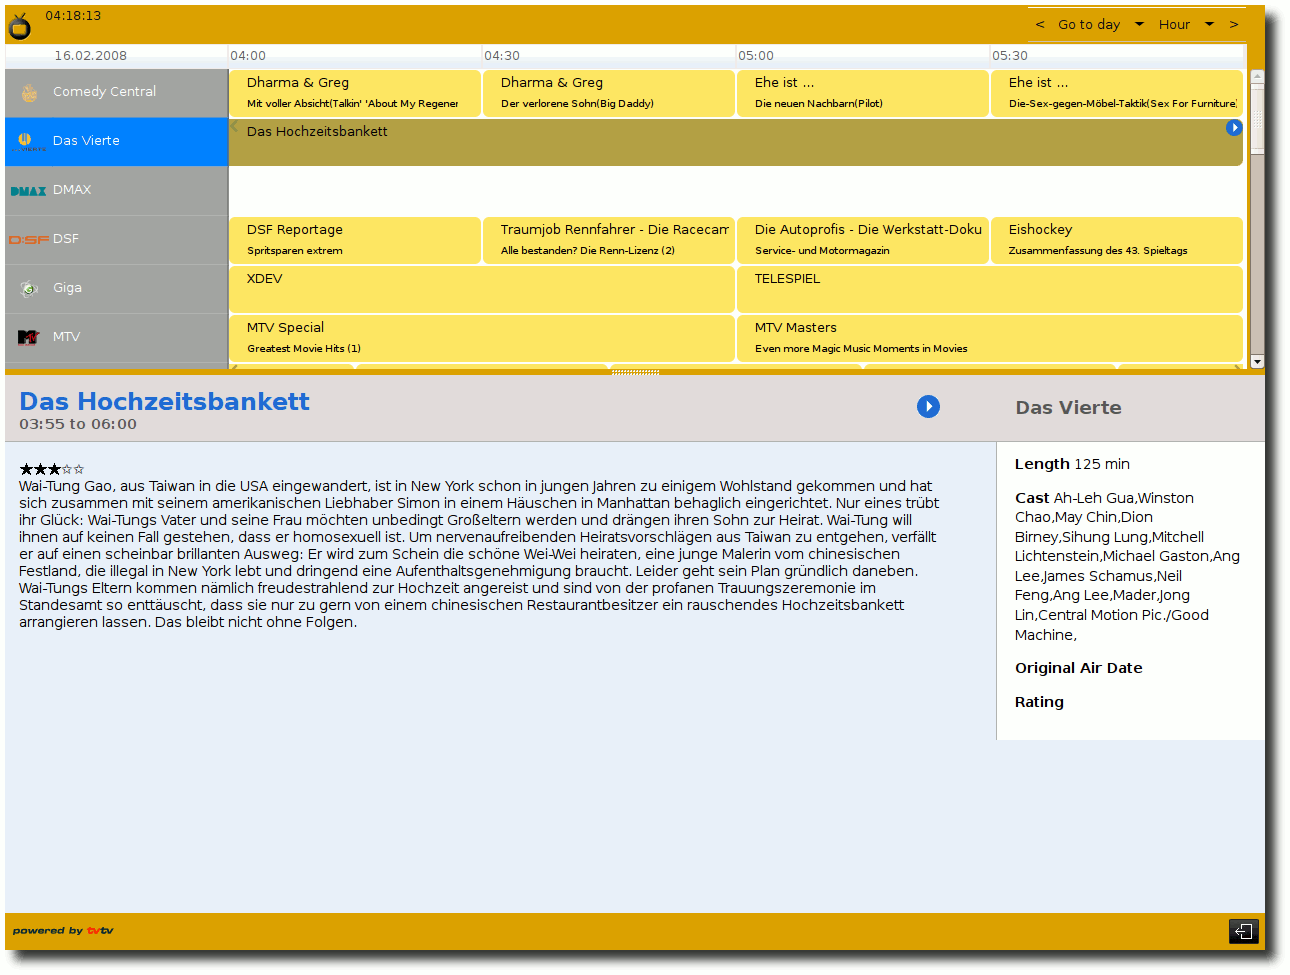Open Traumjob Rennfahrer program block
This screenshot has height=975, width=1290.
[x=609, y=240]
